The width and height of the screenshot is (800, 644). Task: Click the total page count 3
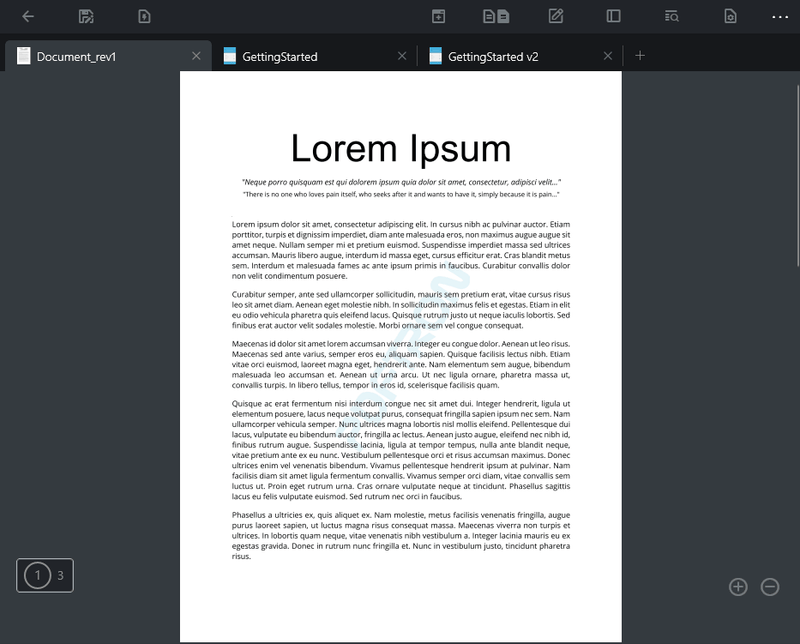pyautogui.click(x=60, y=576)
